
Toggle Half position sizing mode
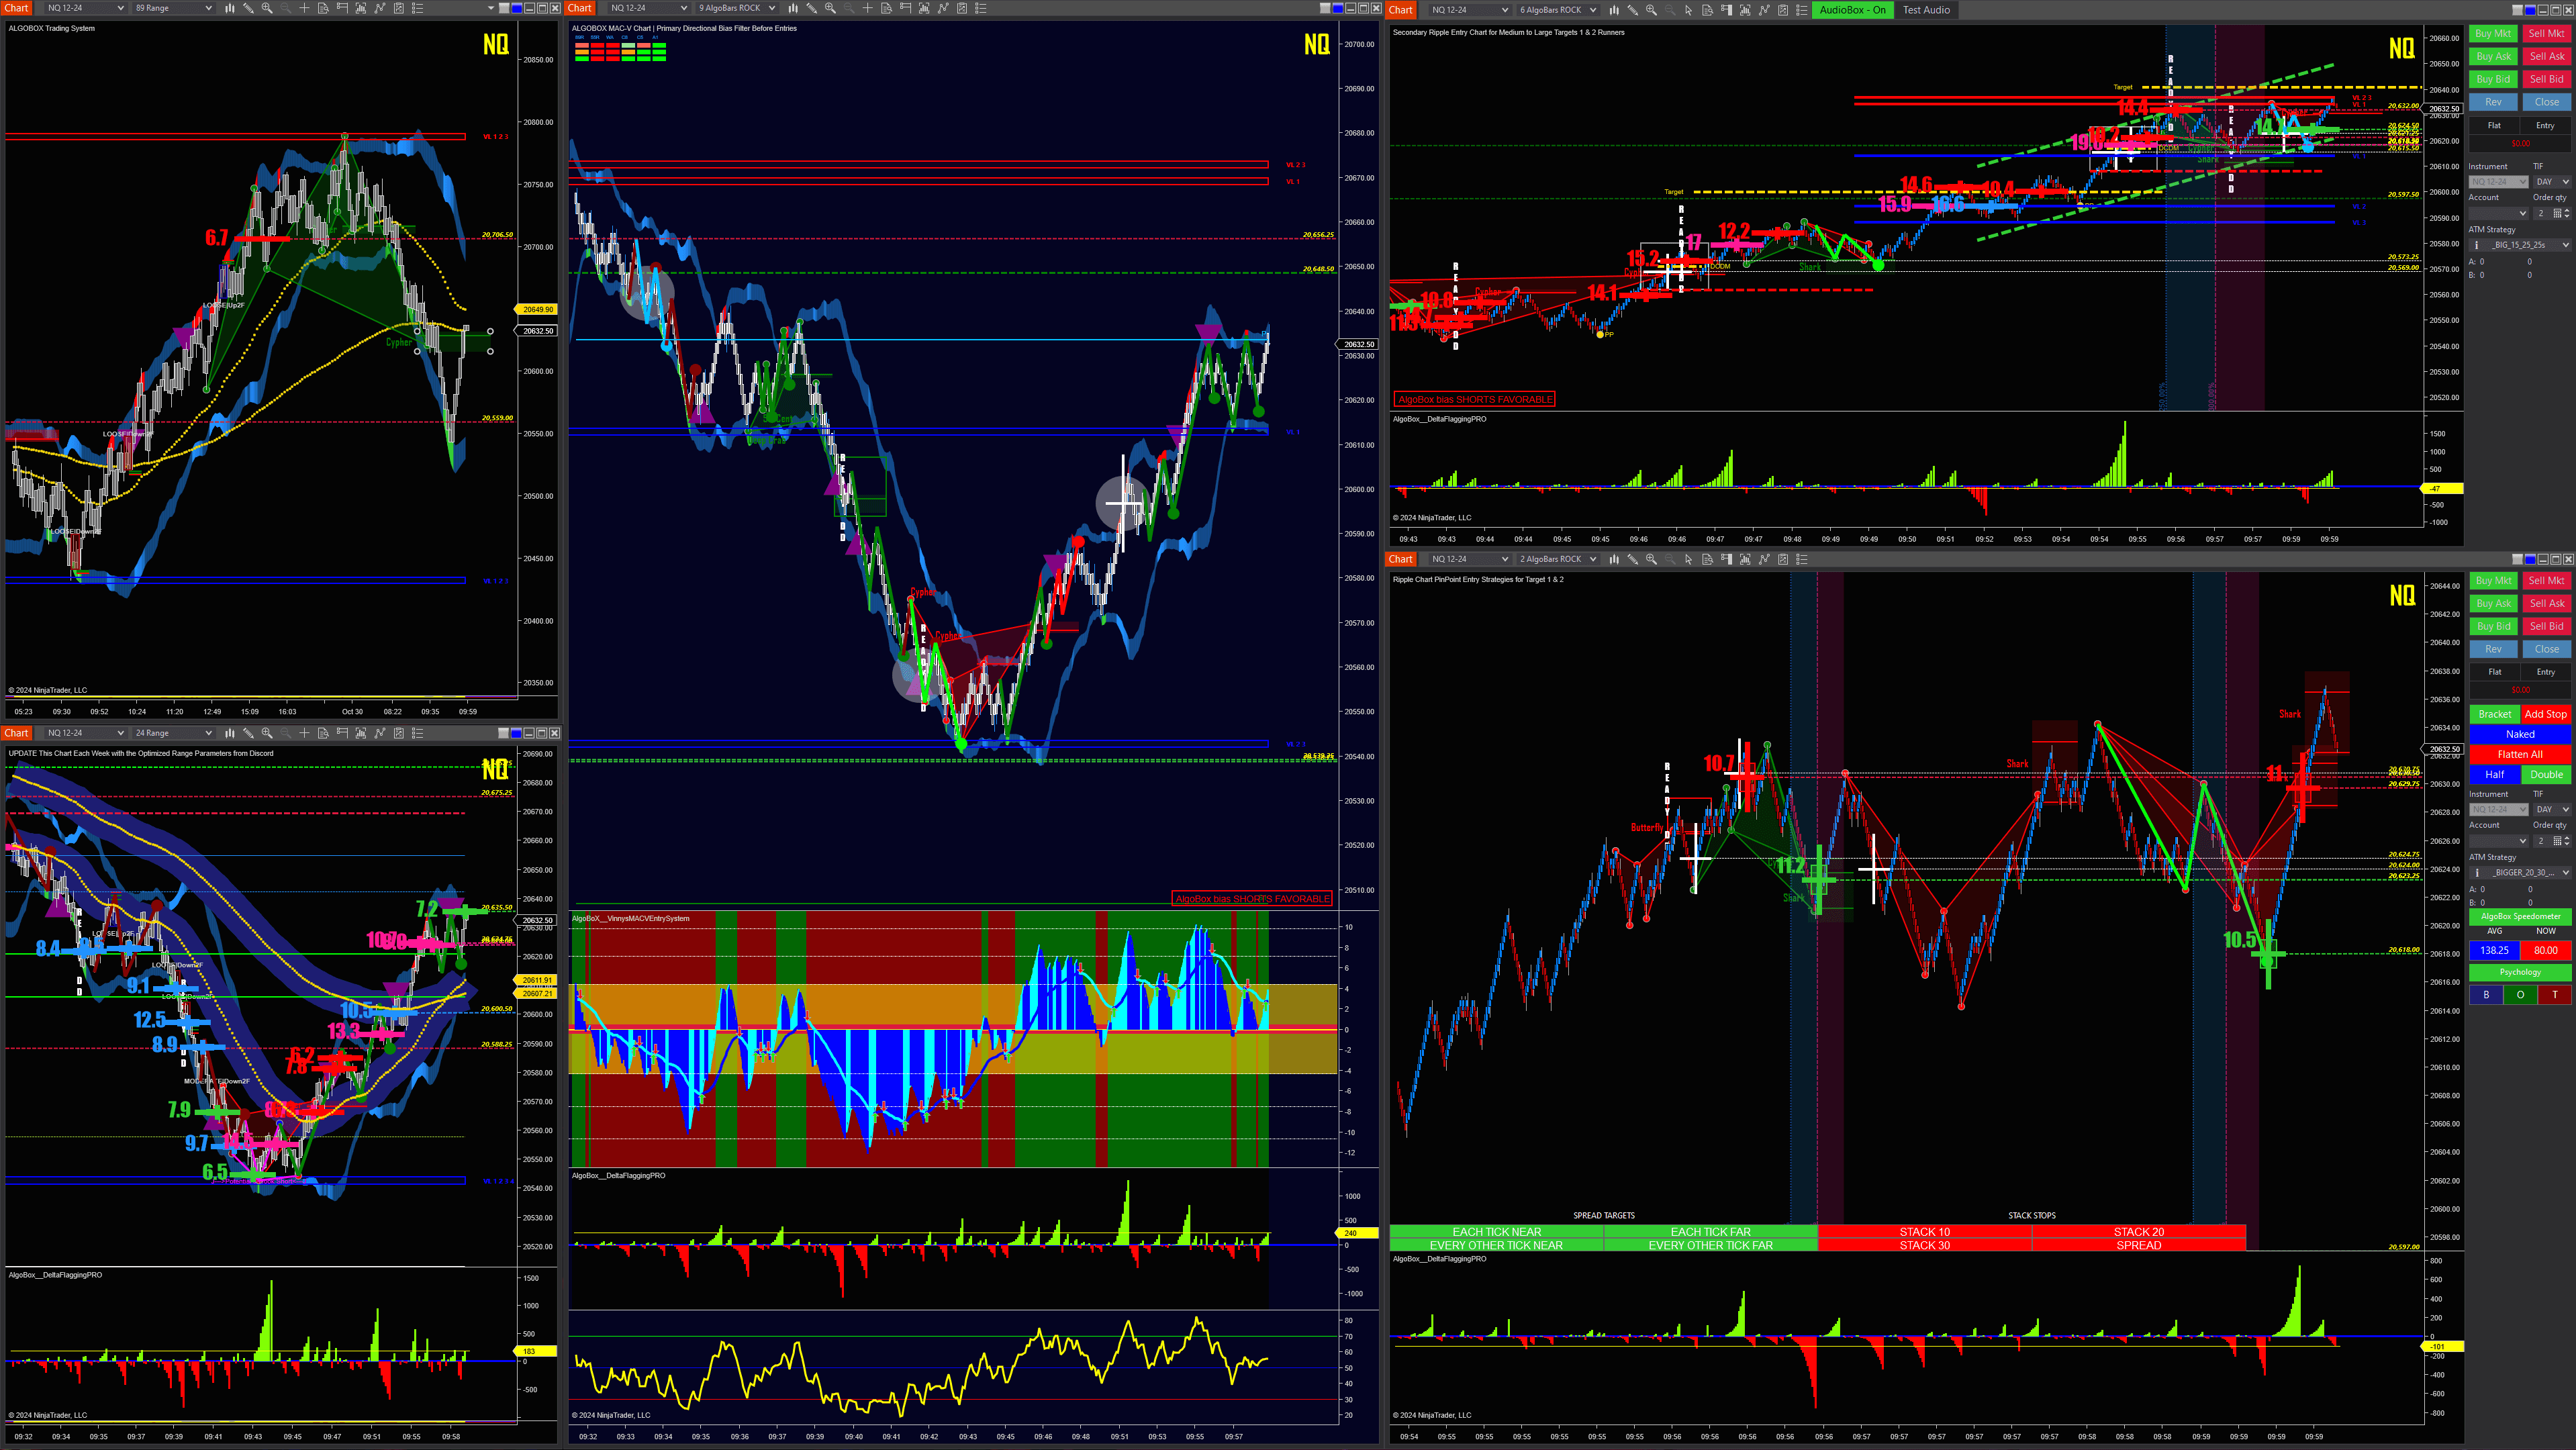coord(2494,774)
